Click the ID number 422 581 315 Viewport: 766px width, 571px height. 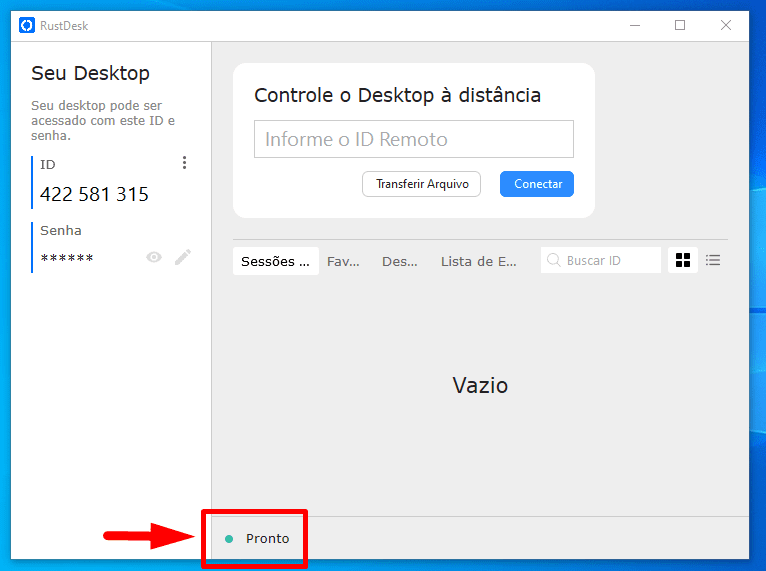(x=94, y=195)
